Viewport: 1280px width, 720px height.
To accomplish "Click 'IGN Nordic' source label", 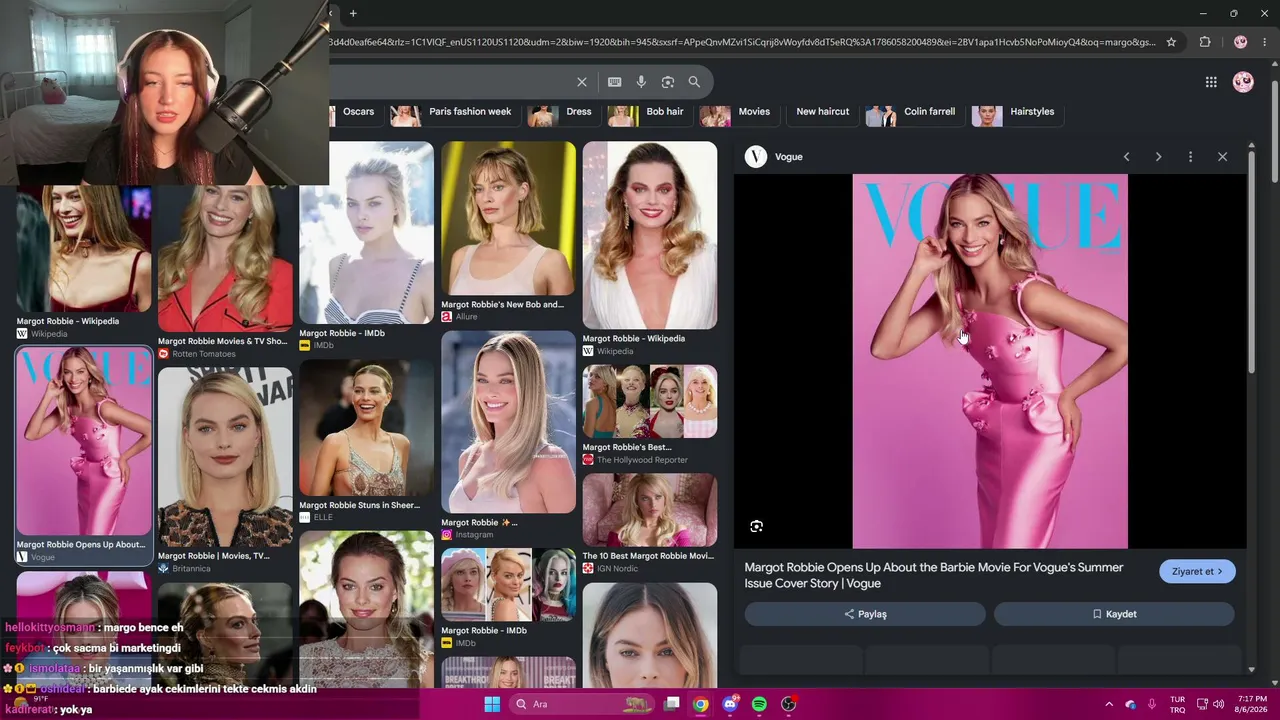I will point(622,569).
